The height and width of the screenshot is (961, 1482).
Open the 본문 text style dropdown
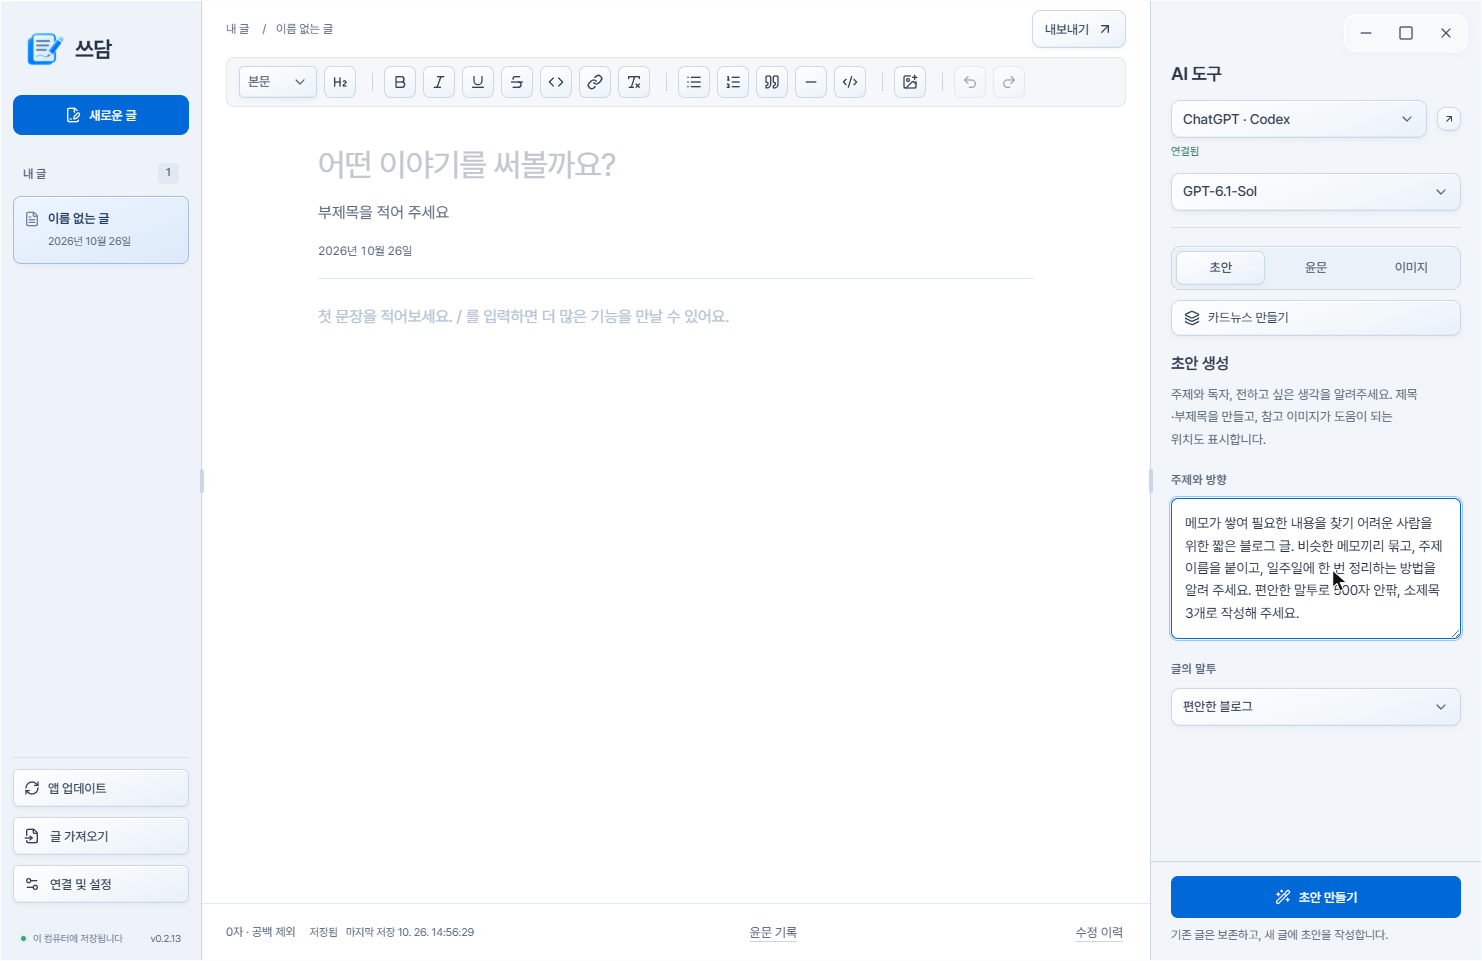point(278,82)
